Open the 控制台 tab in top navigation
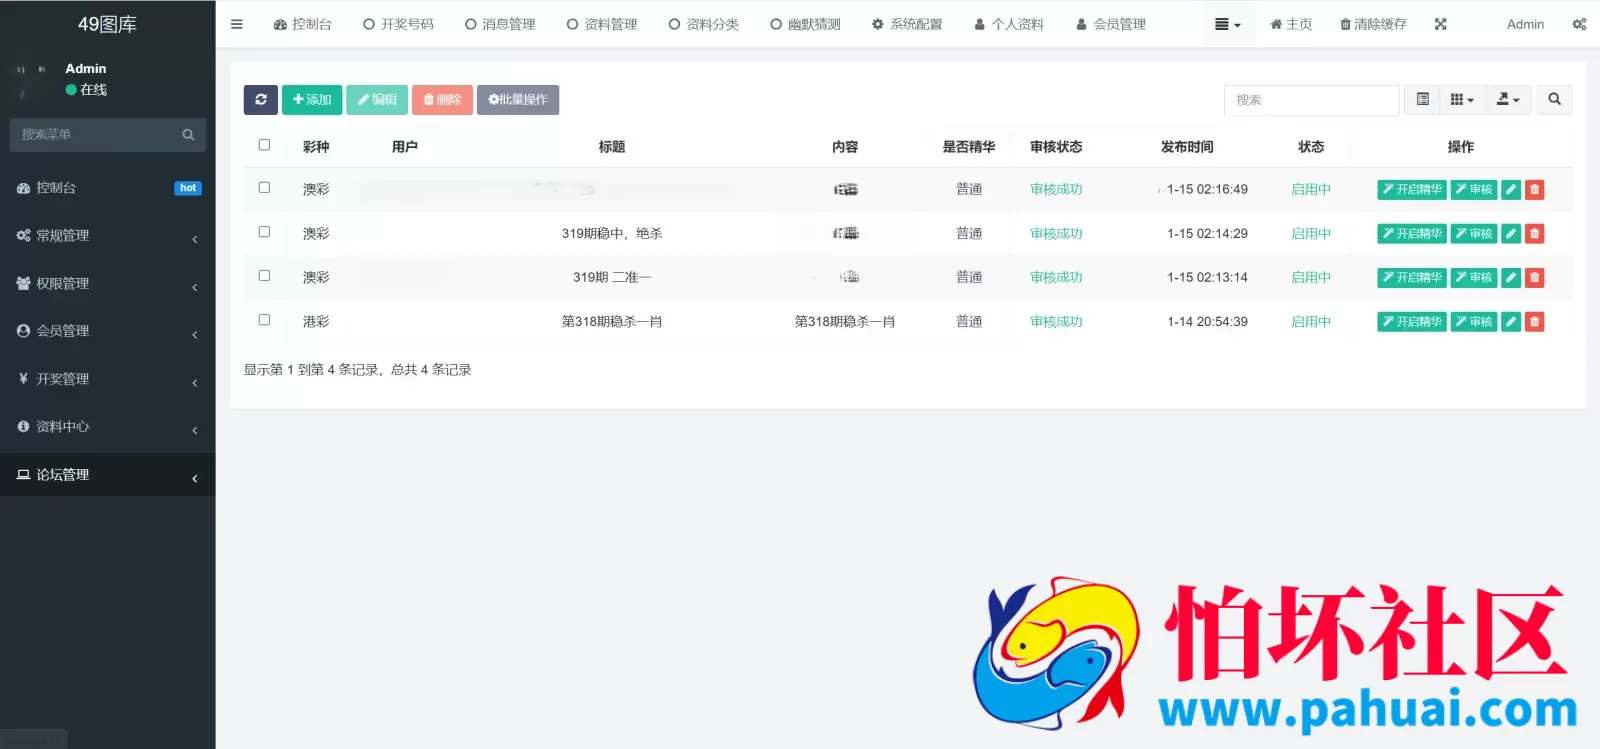Screen dimensions: 1600x749 coord(302,24)
